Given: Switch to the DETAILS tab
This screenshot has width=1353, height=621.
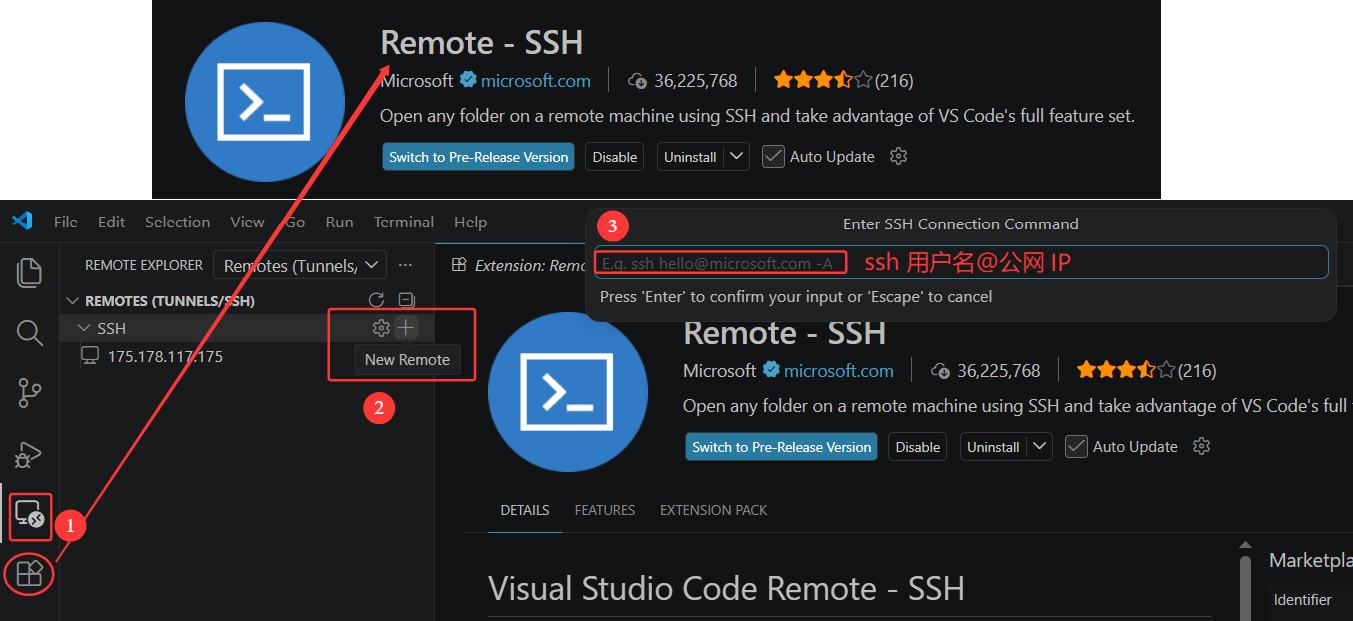Looking at the screenshot, I should [525, 510].
